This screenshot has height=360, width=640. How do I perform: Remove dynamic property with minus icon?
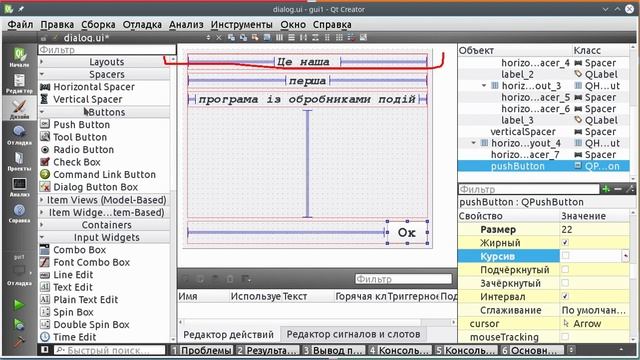[x=618, y=189]
